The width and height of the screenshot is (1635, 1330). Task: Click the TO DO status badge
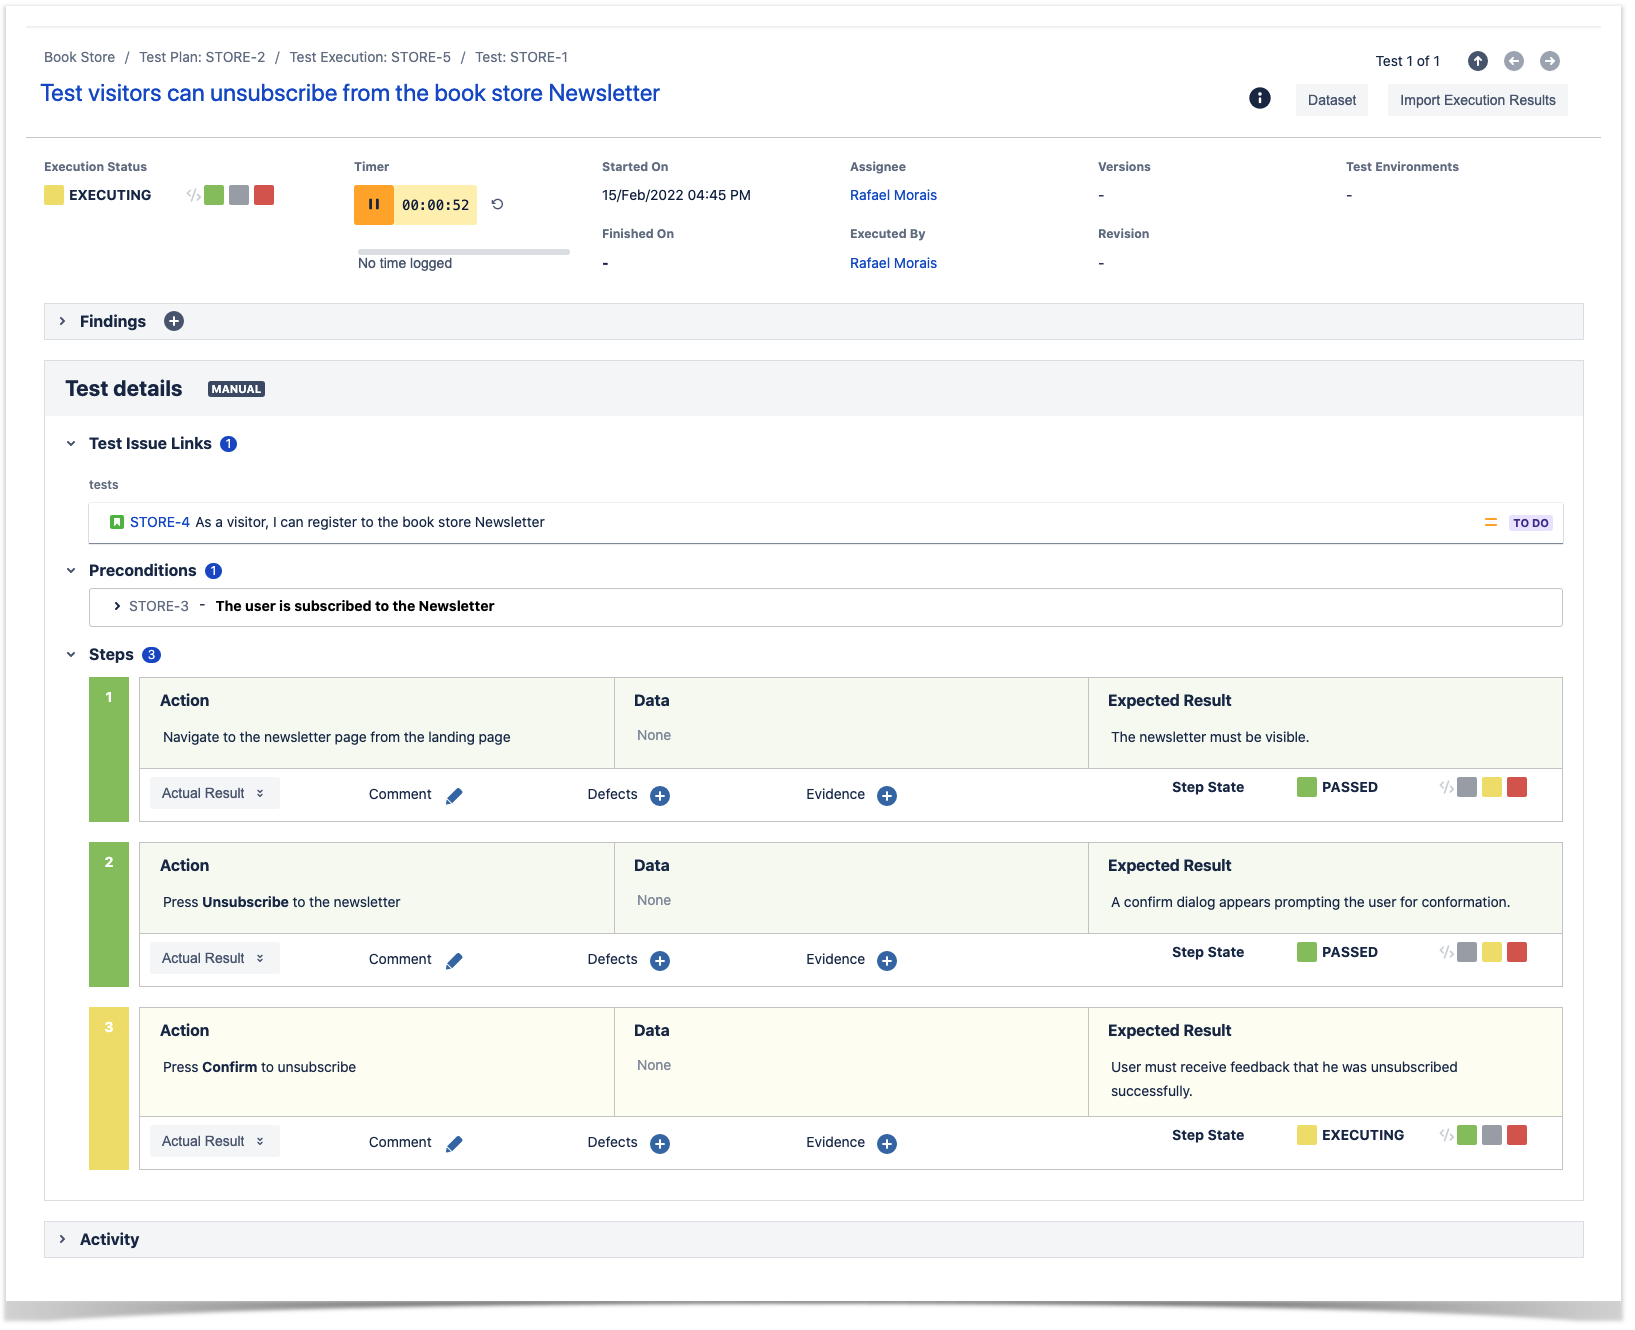pyautogui.click(x=1530, y=523)
